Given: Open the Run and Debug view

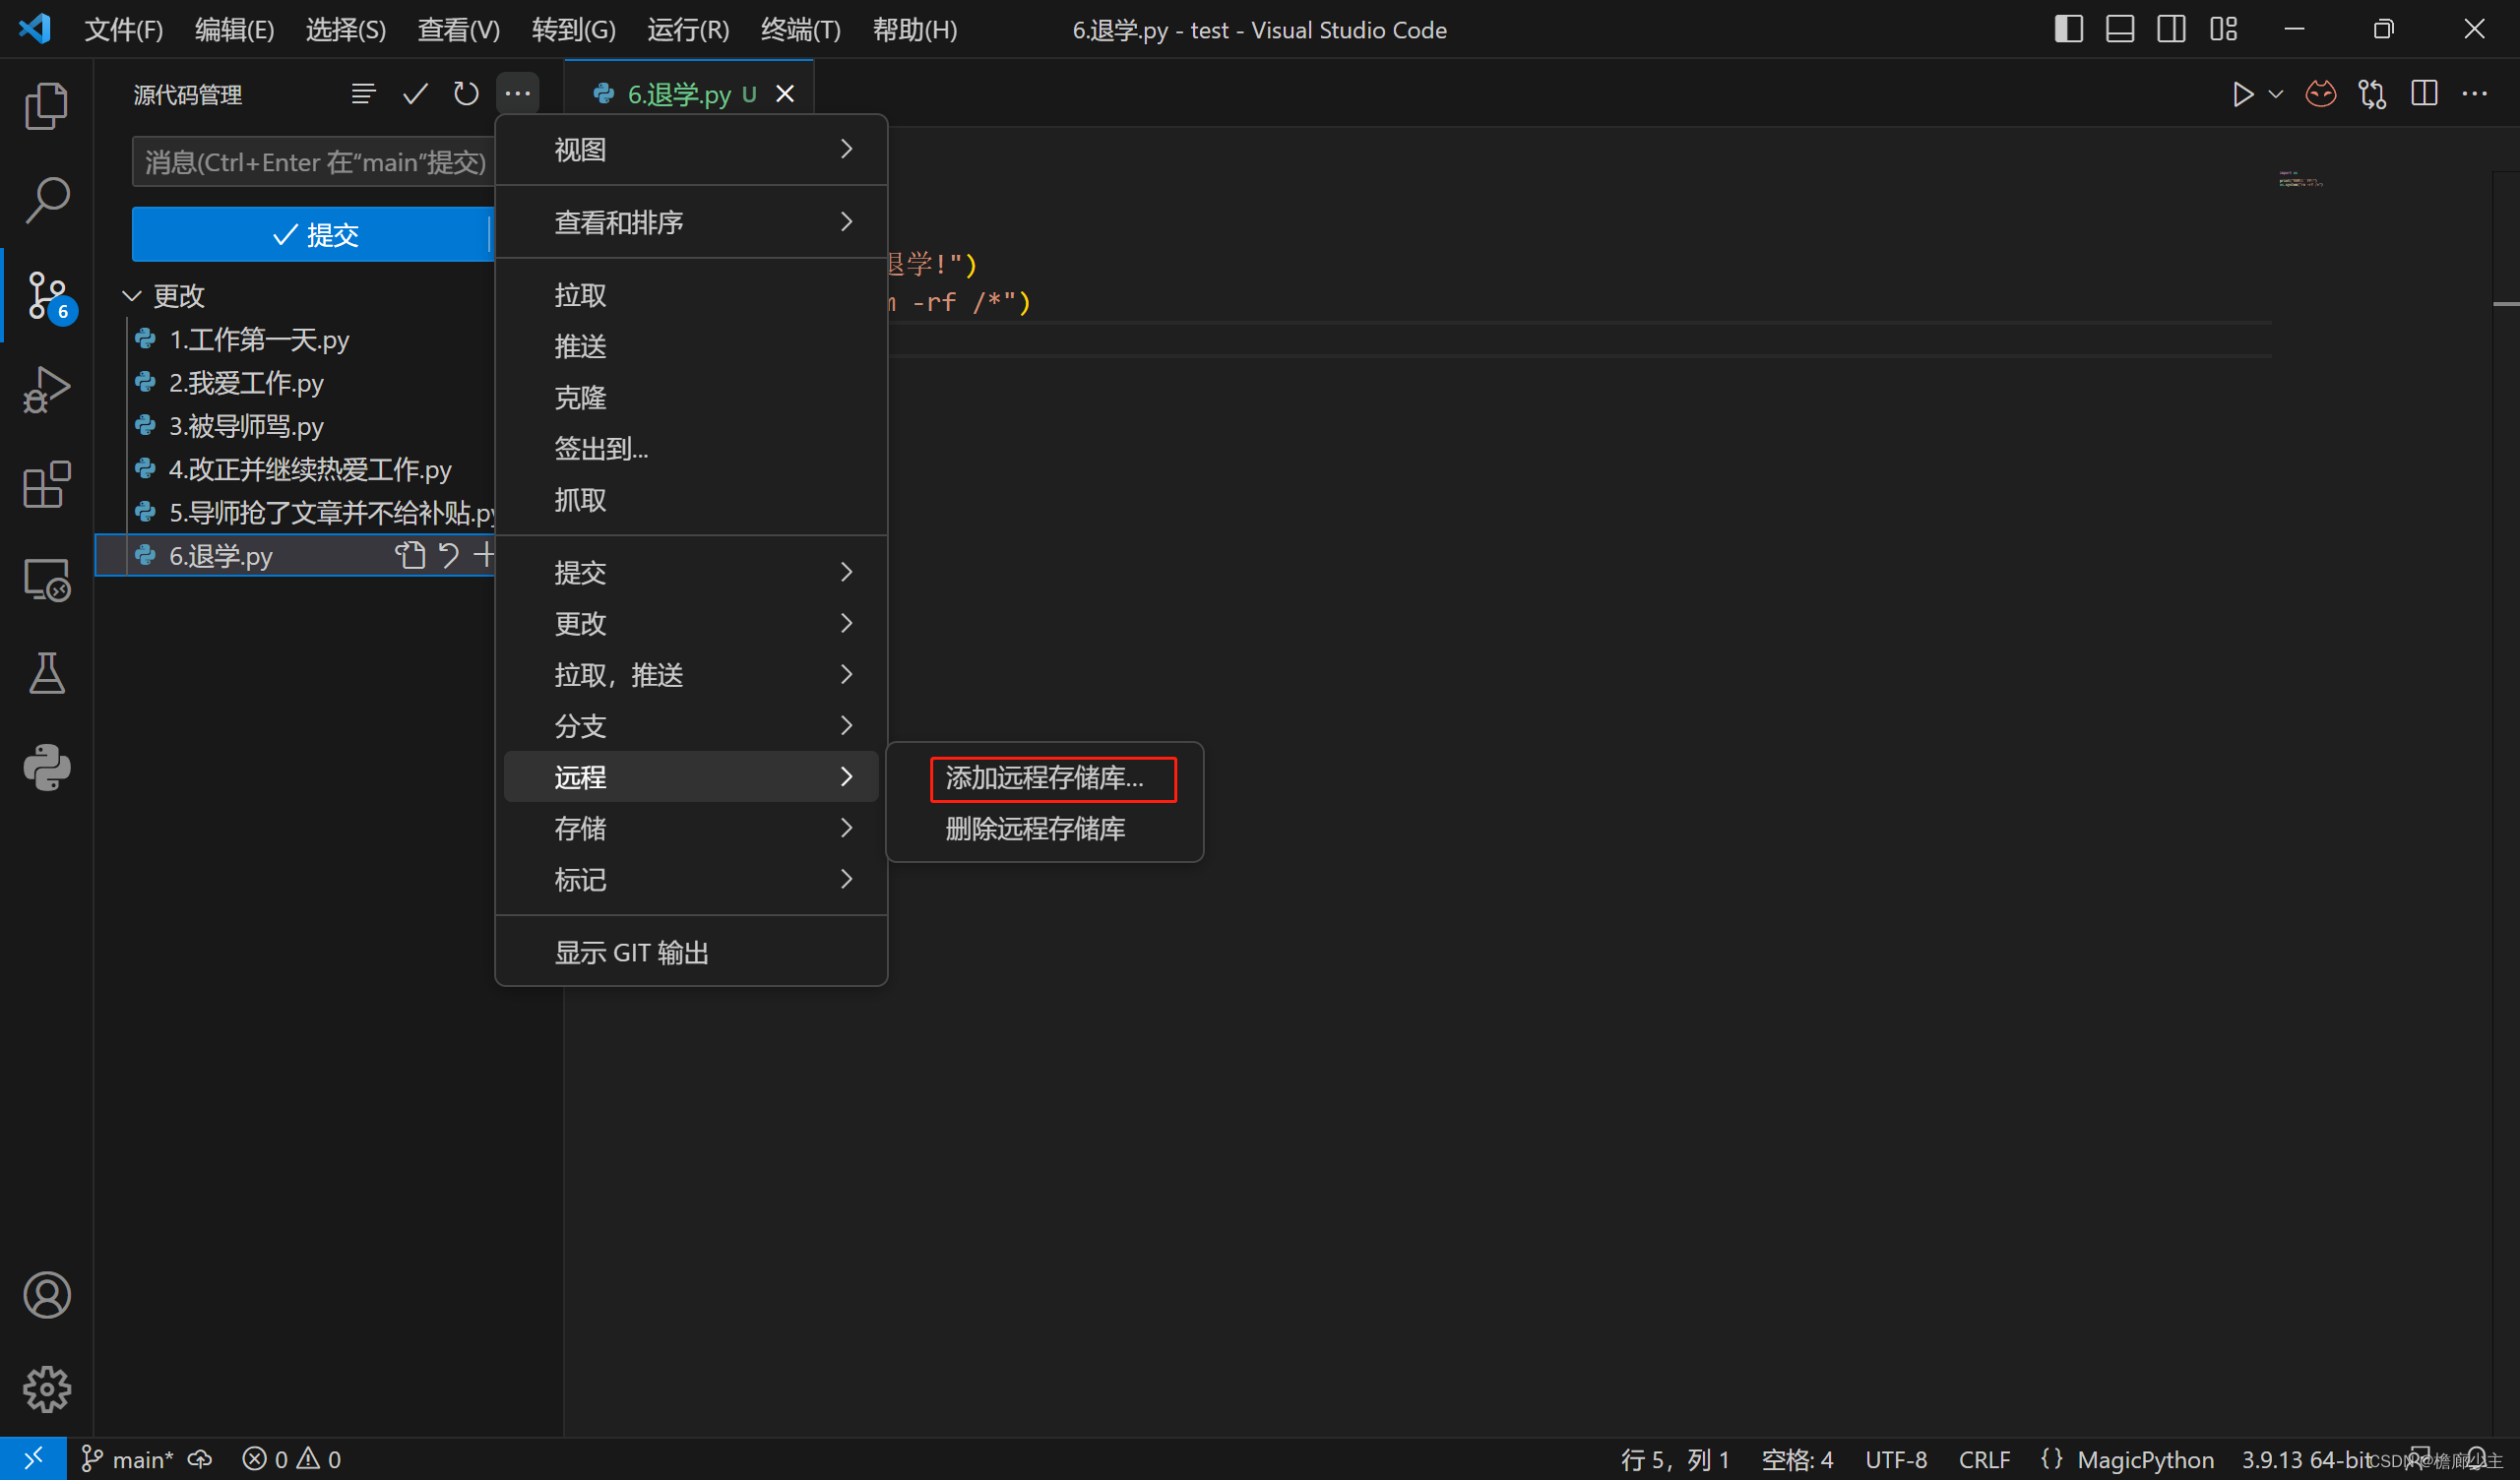Looking at the screenshot, I should (x=46, y=390).
